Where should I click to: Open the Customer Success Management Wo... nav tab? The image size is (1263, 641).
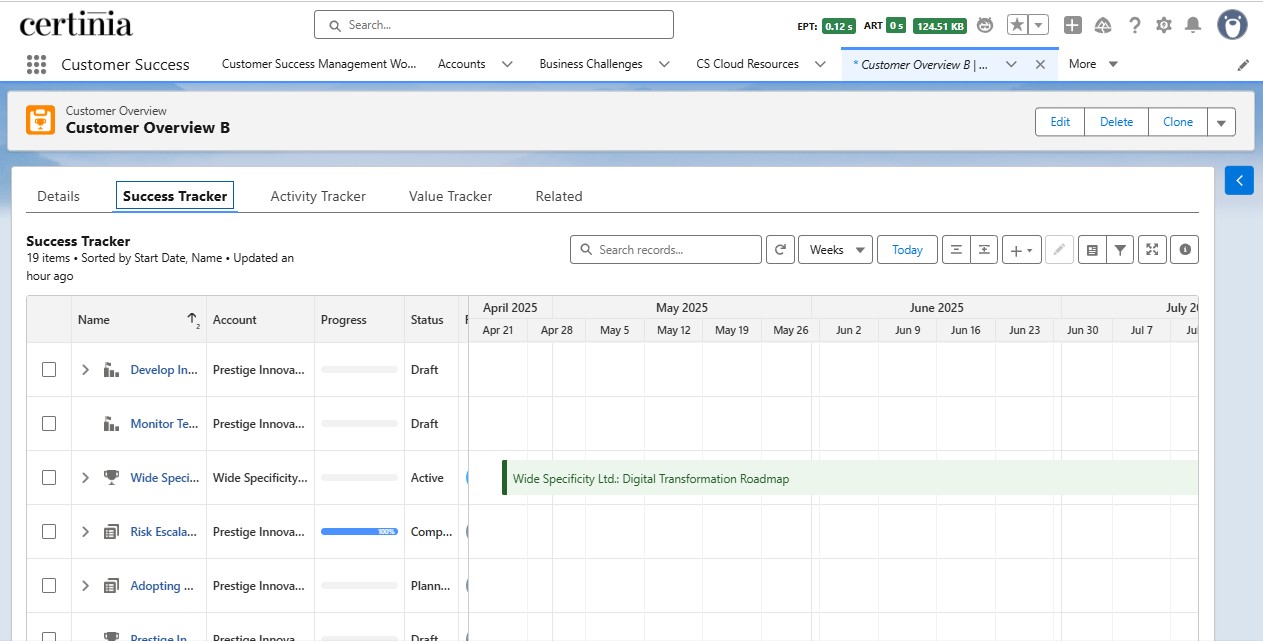319,64
